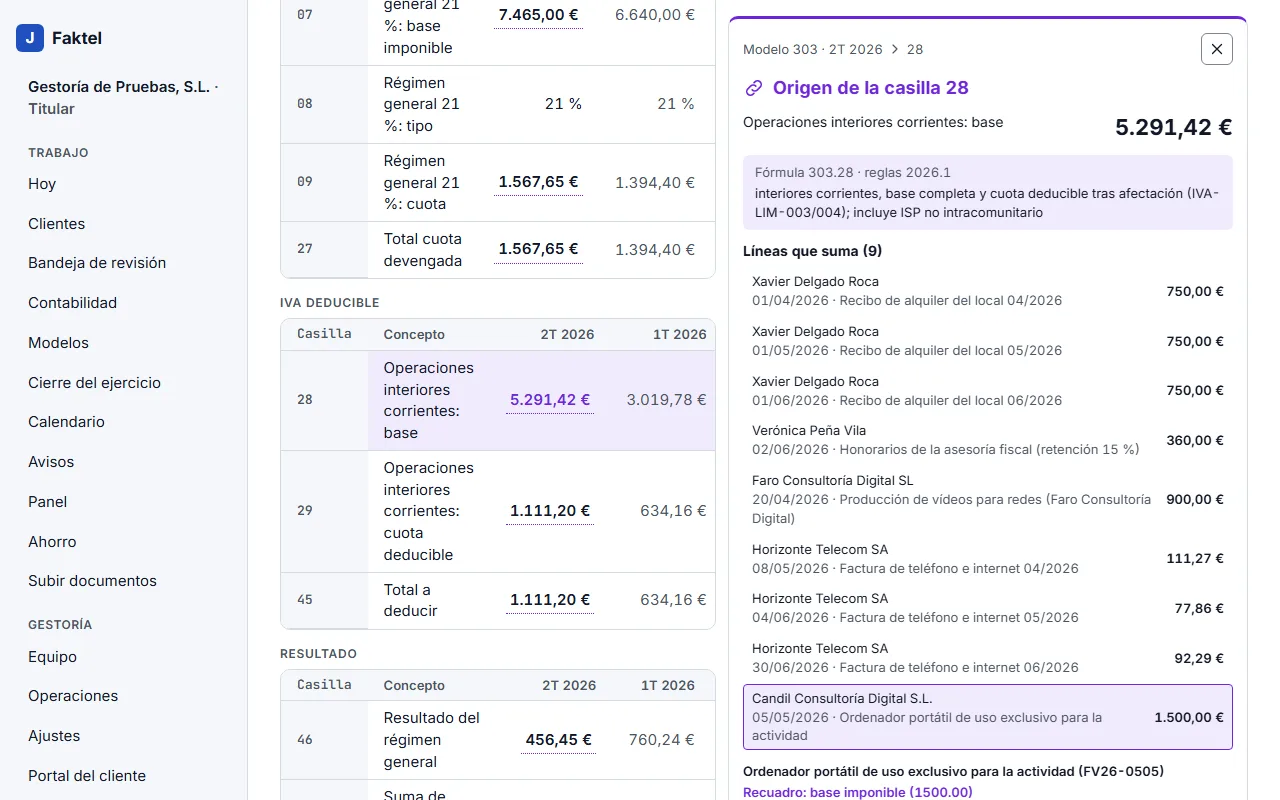Image resolution: width=1280 pixels, height=800 pixels.
Task: Click the Gestoría de Pruebas, S.L. account name
Action: tap(119, 87)
